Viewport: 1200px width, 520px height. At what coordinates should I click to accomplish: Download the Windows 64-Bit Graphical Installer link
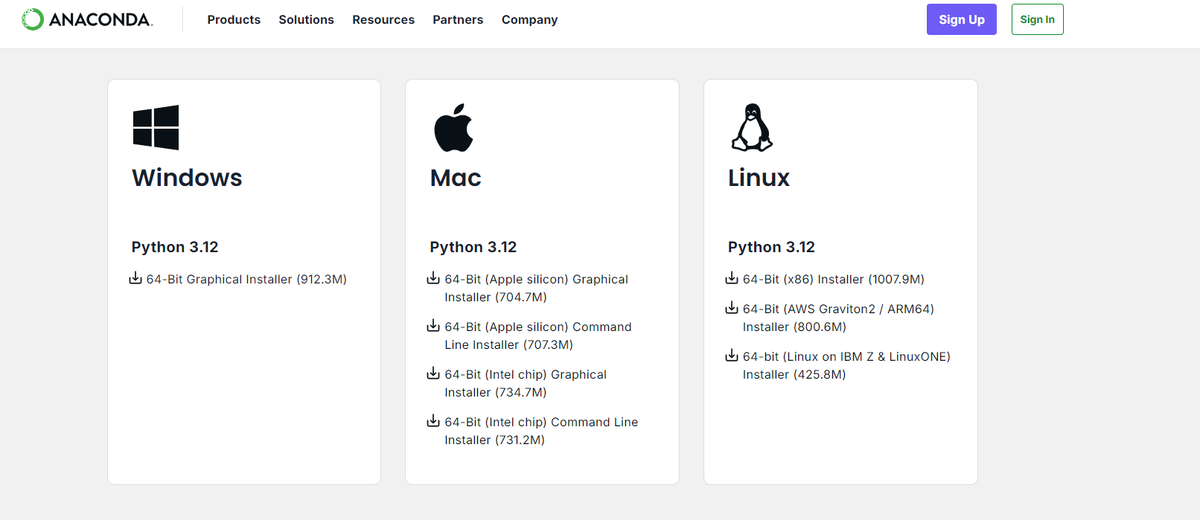pyautogui.click(x=246, y=279)
